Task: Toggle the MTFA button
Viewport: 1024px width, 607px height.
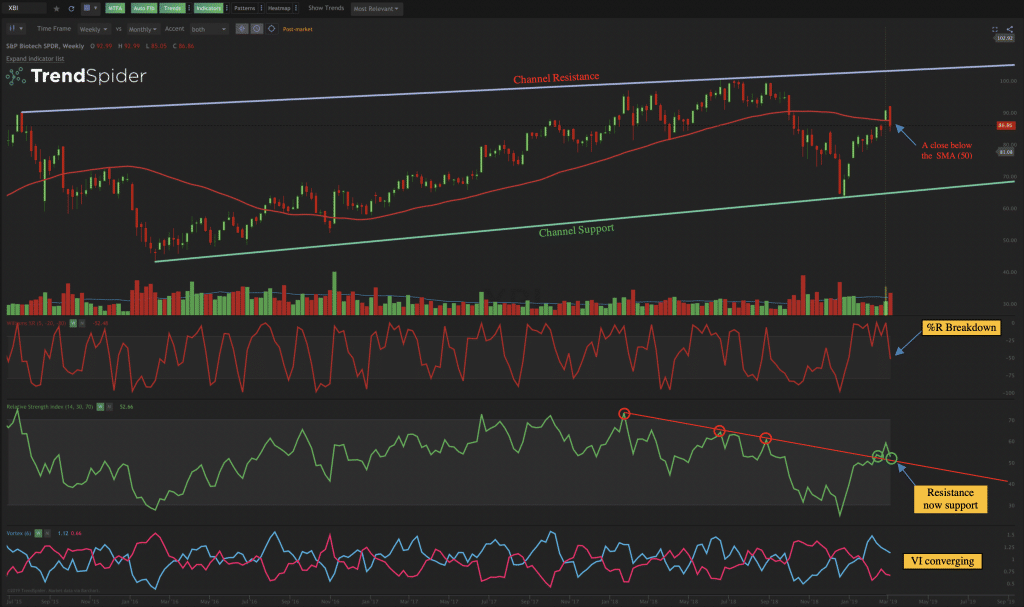Action: pyautogui.click(x=115, y=9)
